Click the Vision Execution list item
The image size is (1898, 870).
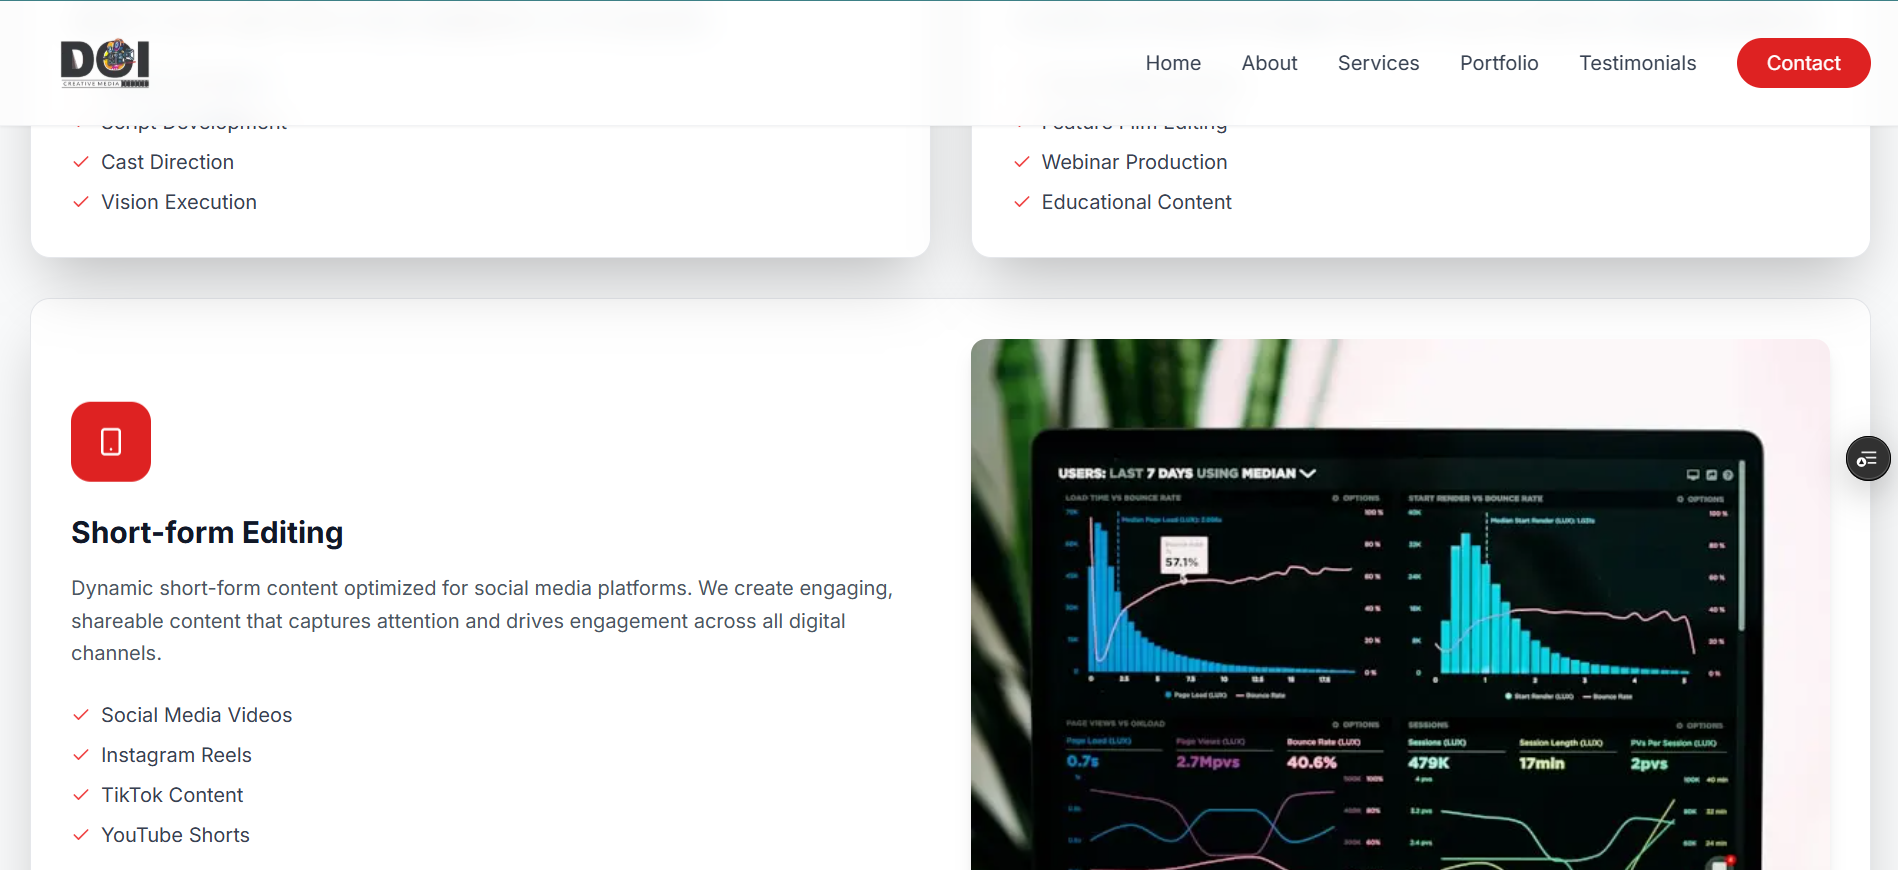tap(179, 202)
